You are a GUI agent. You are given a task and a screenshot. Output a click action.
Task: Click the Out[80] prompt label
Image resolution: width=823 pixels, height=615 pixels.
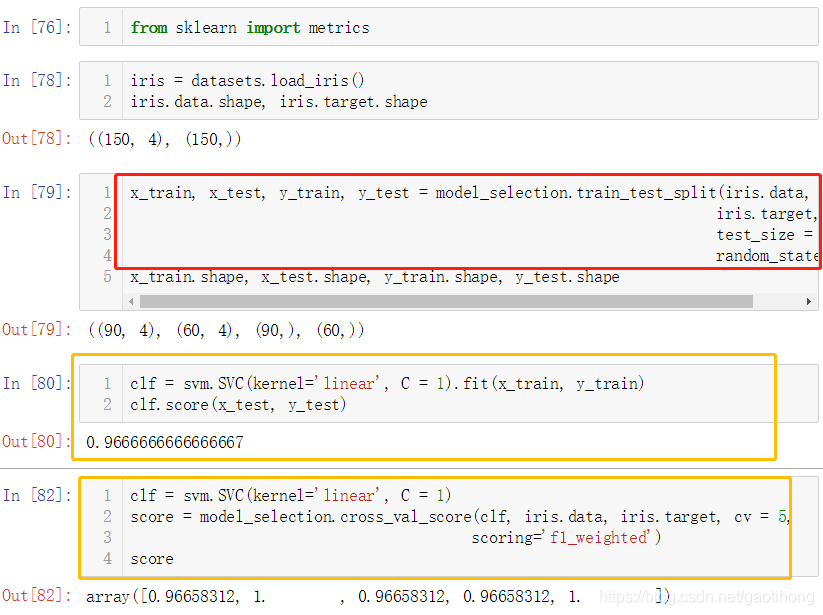tap(37, 441)
